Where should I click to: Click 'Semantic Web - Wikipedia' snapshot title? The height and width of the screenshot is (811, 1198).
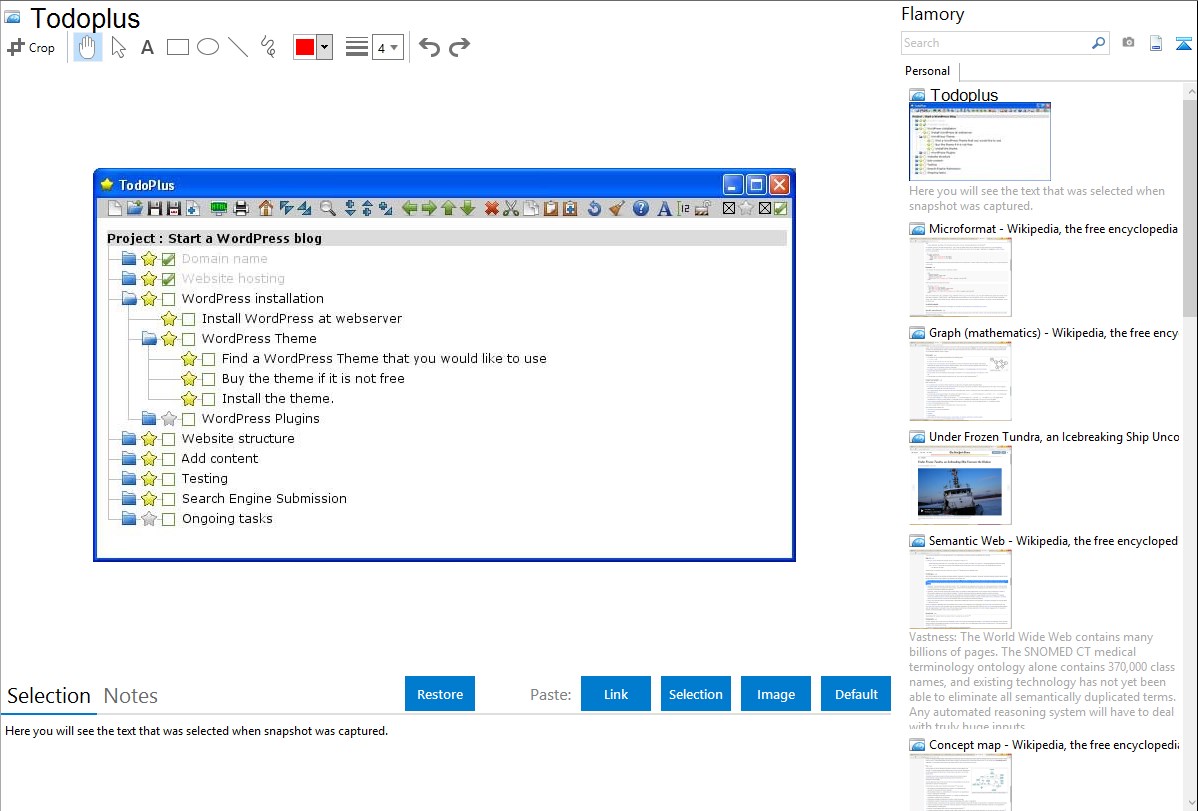point(1053,541)
